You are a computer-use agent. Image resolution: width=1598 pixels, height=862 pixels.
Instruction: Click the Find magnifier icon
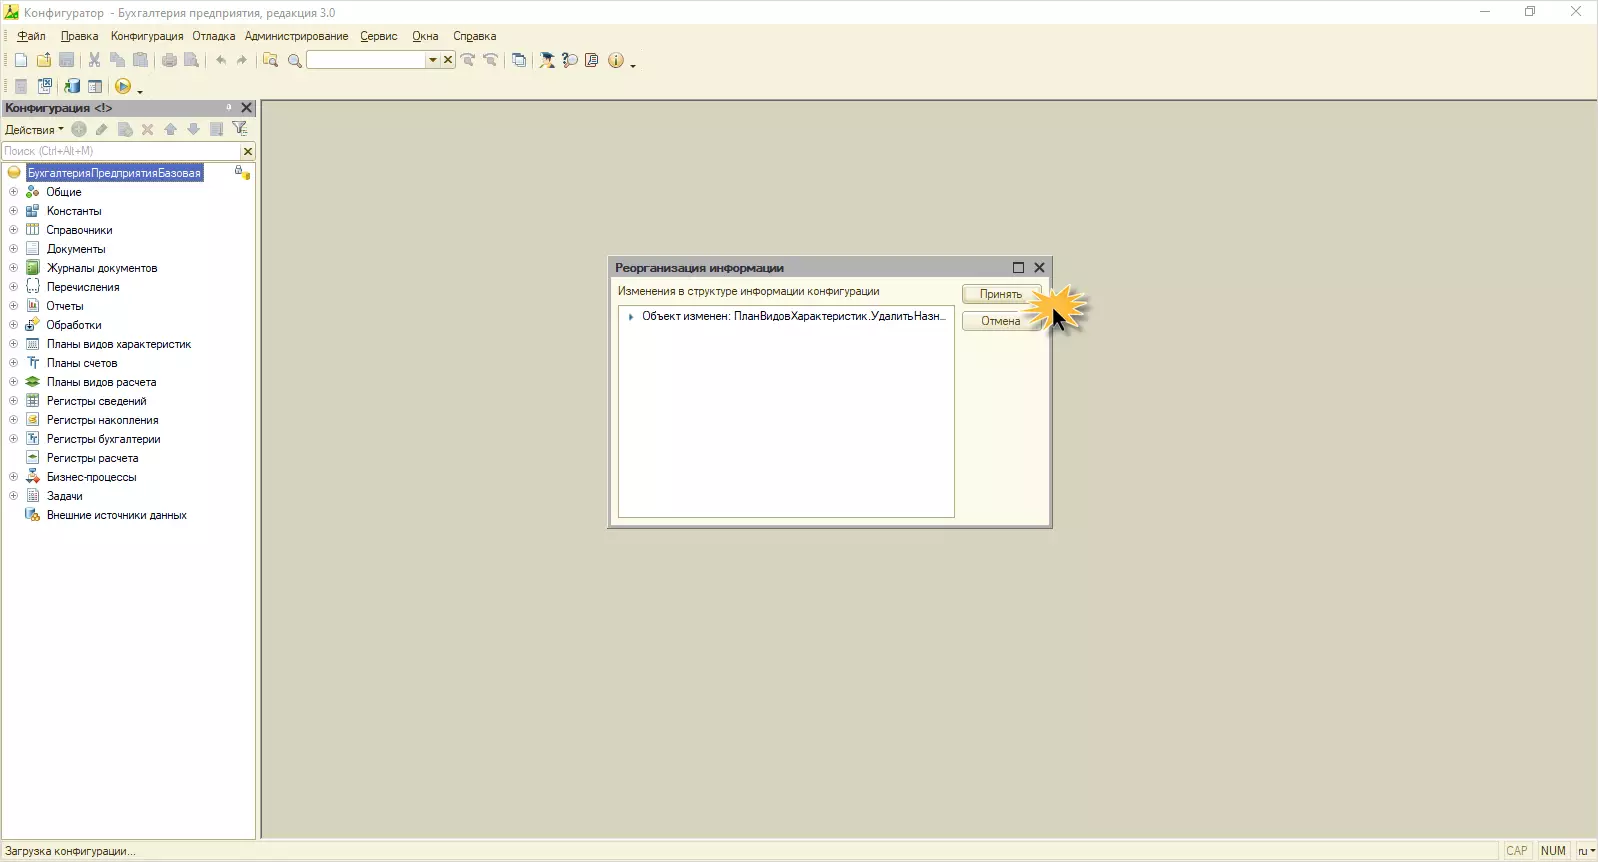[x=294, y=60]
